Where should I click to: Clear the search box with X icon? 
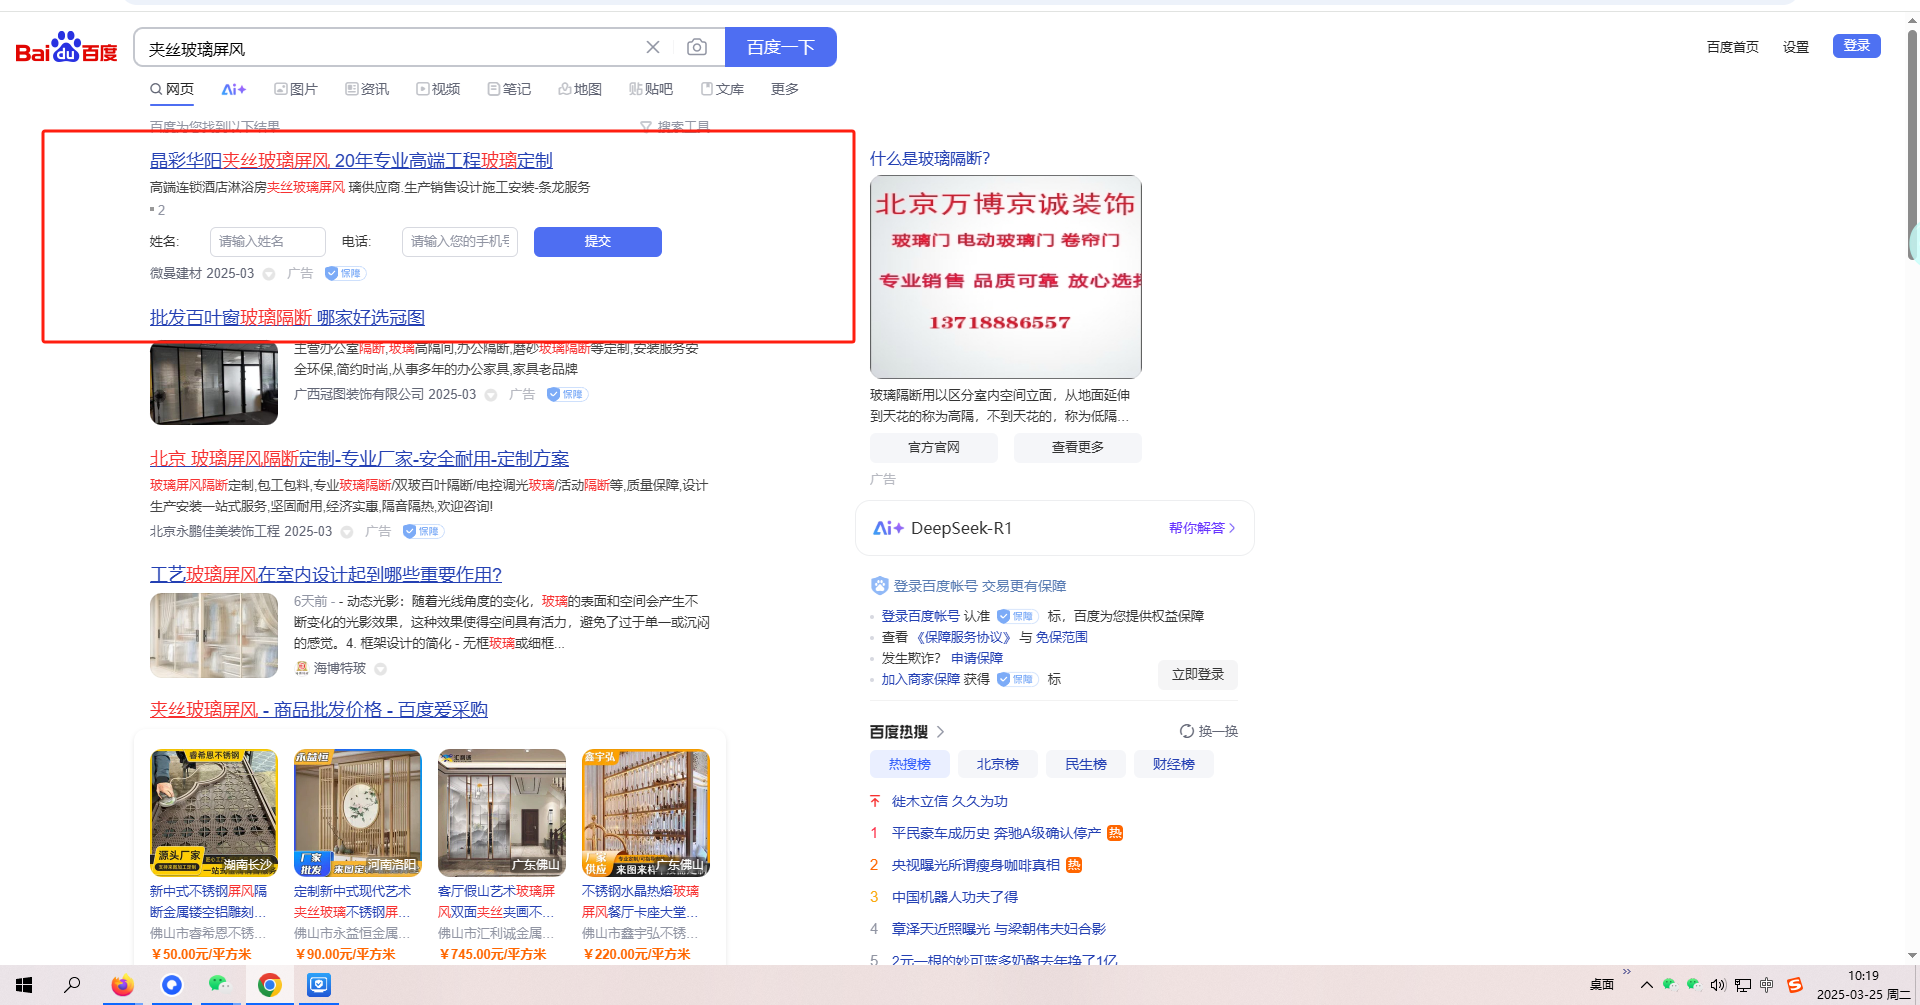(x=653, y=47)
